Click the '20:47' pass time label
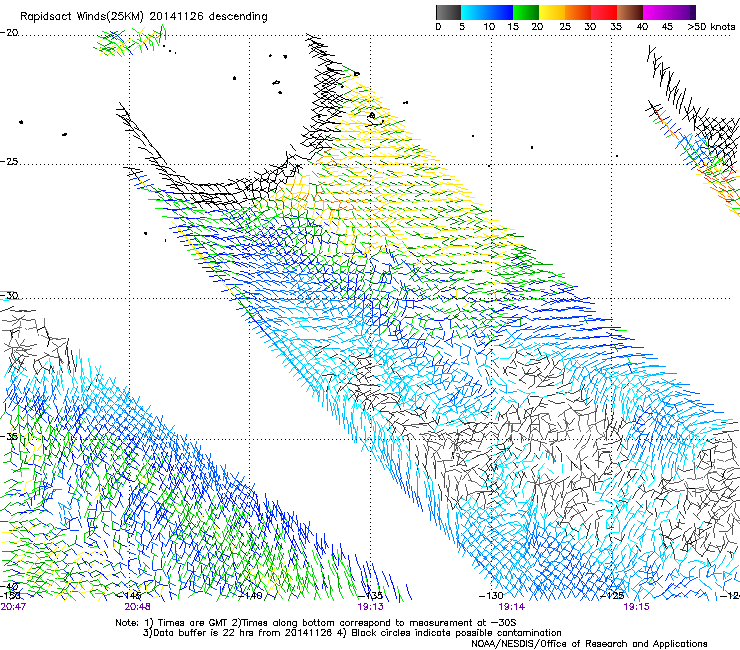 13,607
